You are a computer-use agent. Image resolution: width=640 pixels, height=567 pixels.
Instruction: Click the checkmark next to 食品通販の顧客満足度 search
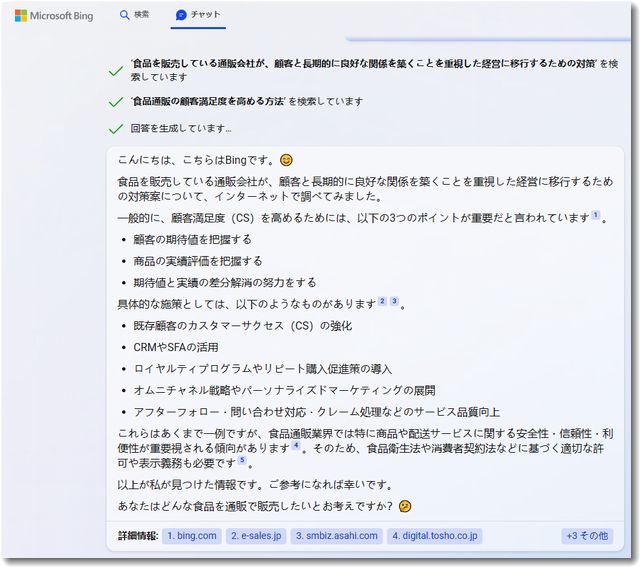click(116, 101)
